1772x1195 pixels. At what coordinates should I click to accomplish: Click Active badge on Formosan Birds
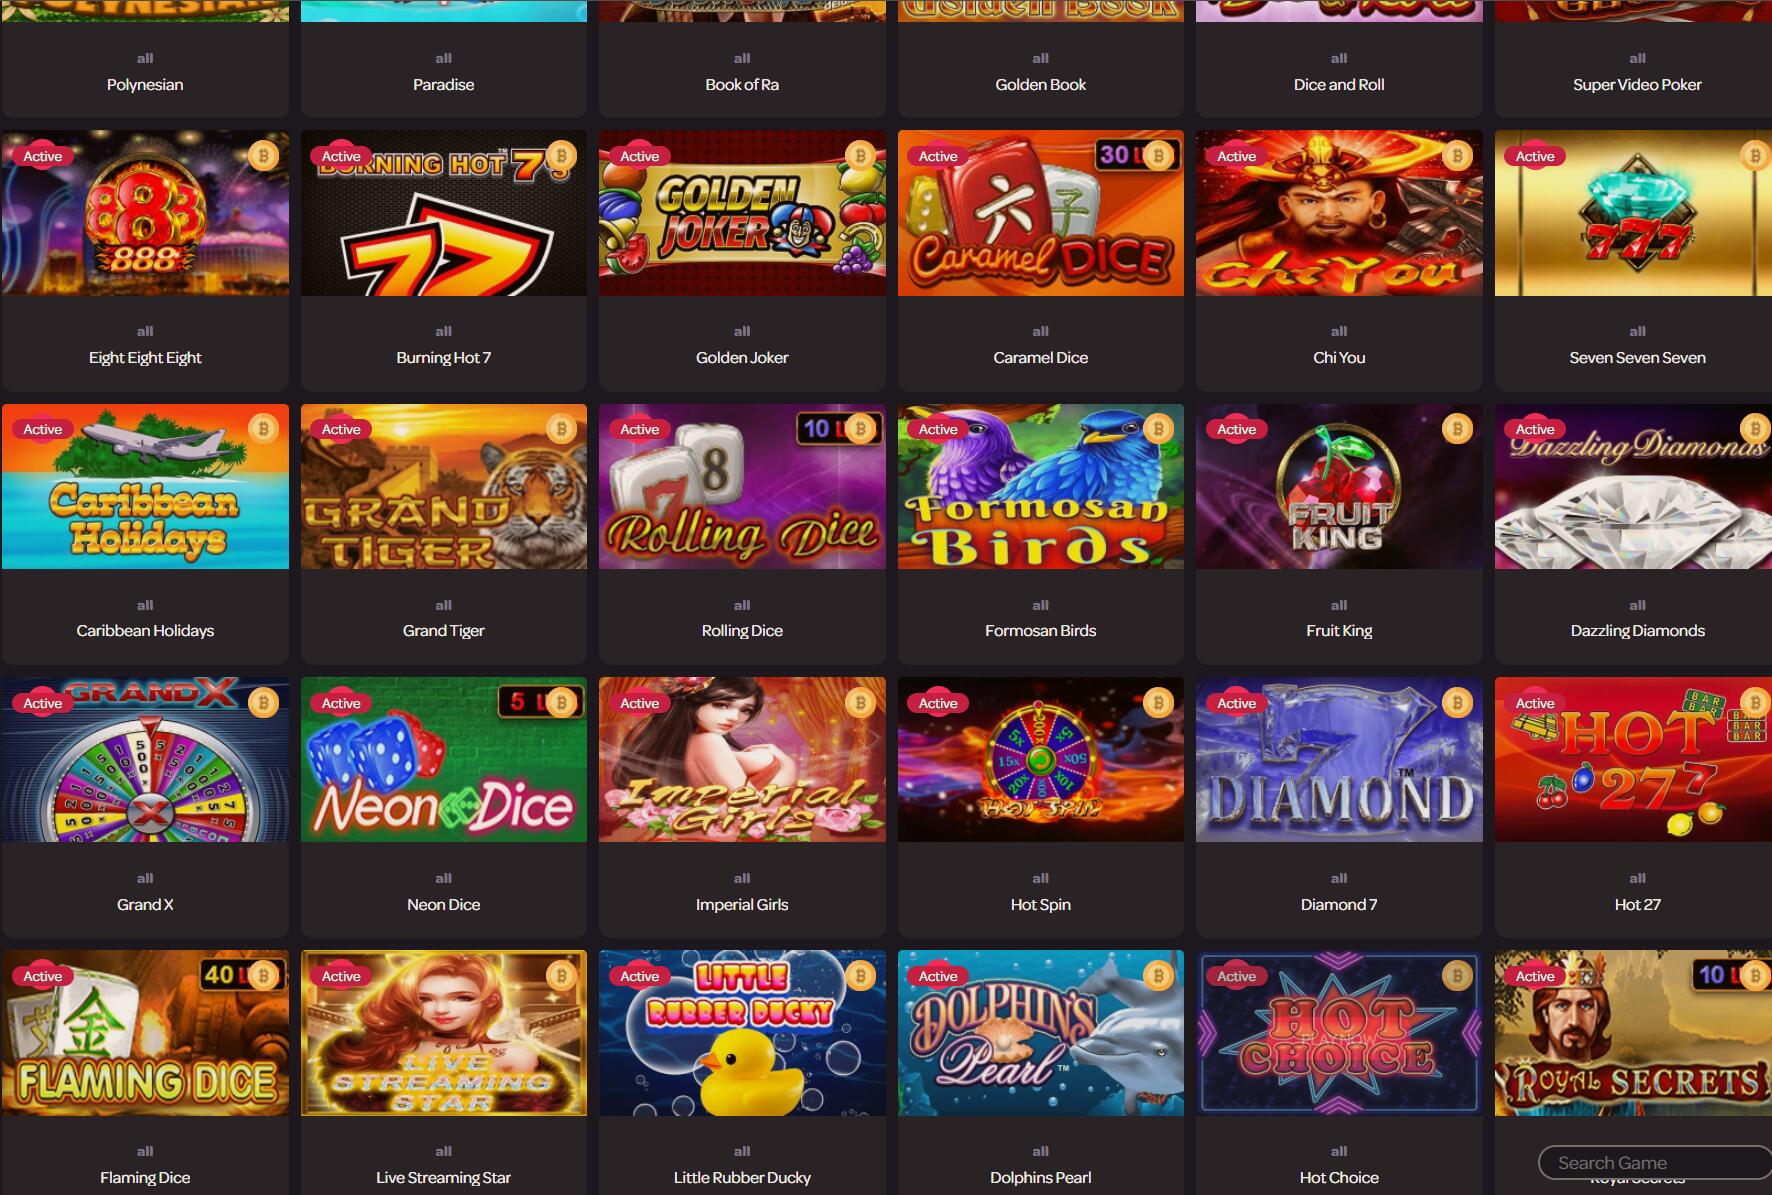[938, 429]
